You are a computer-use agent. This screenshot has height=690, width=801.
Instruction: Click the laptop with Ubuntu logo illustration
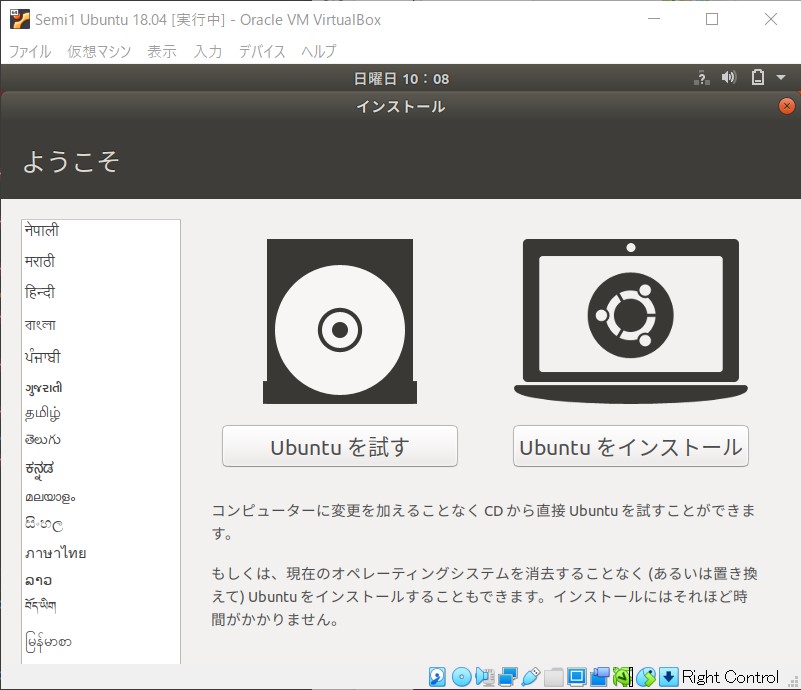(x=631, y=321)
